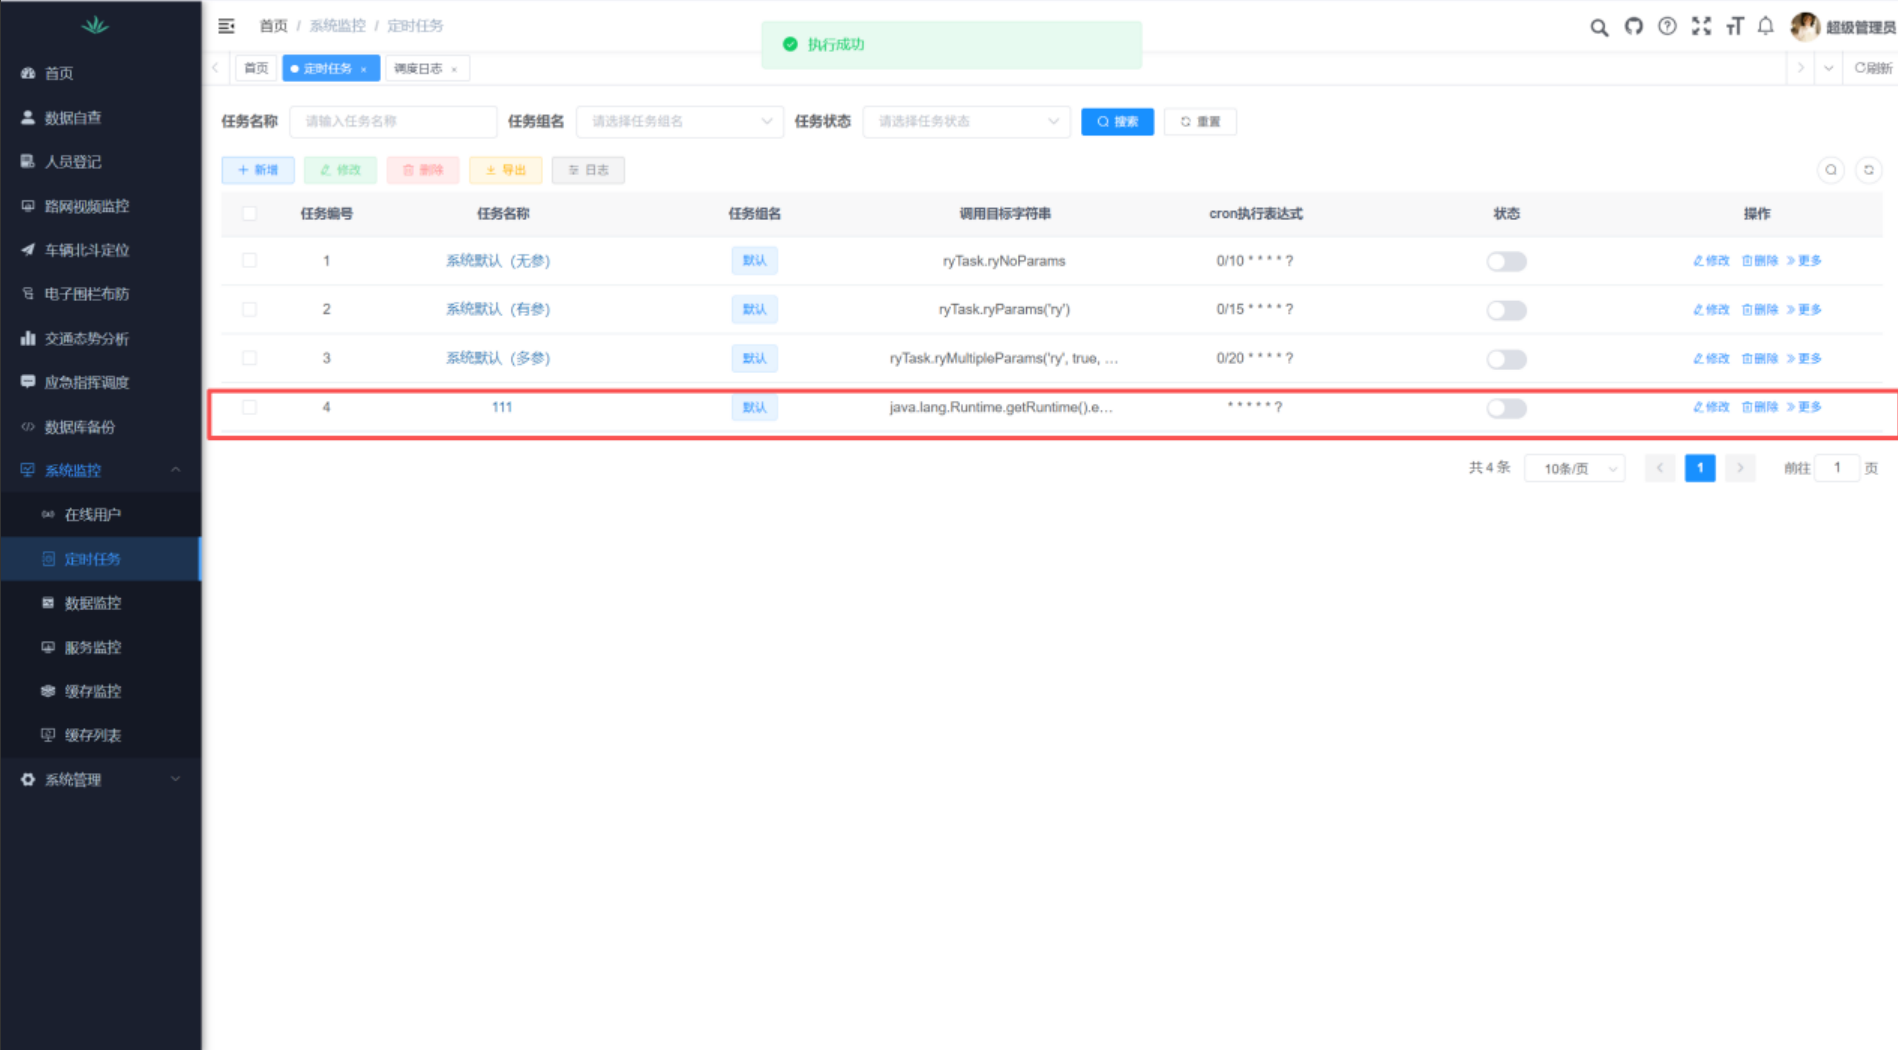Open the 10条/页 page size dropdown
This screenshot has width=1898, height=1050.
tap(1574, 468)
